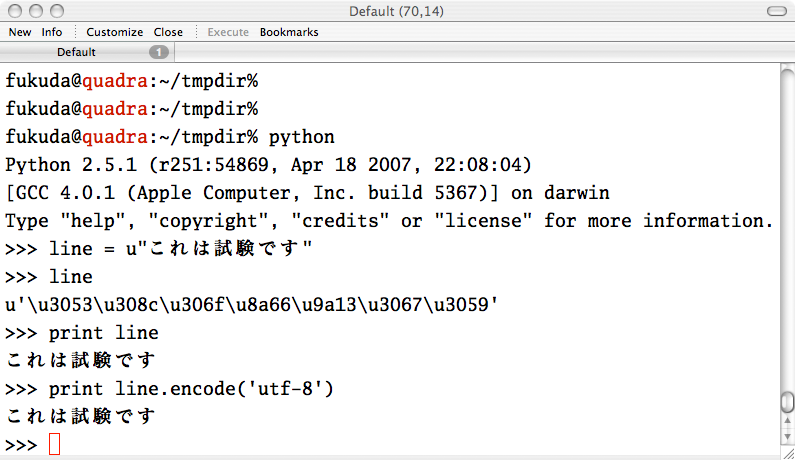Open the Info panel from toolbar

(x=52, y=32)
